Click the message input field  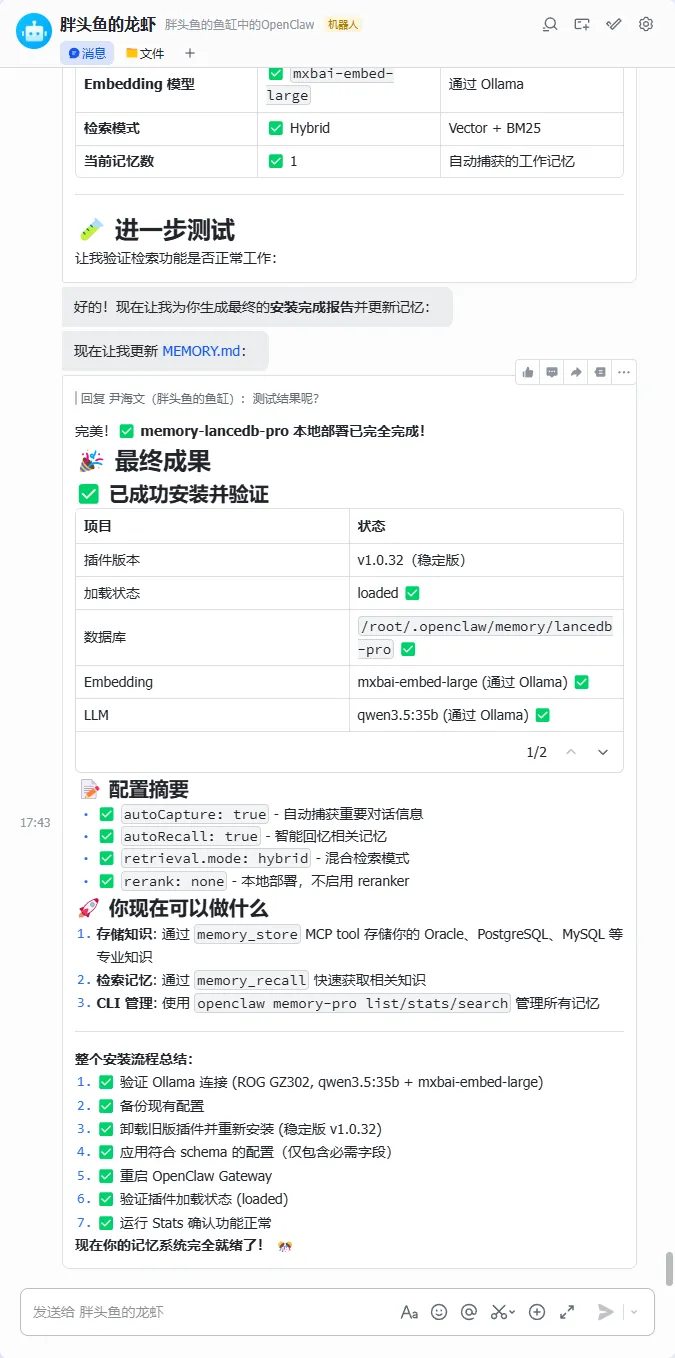[x=210, y=1312]
